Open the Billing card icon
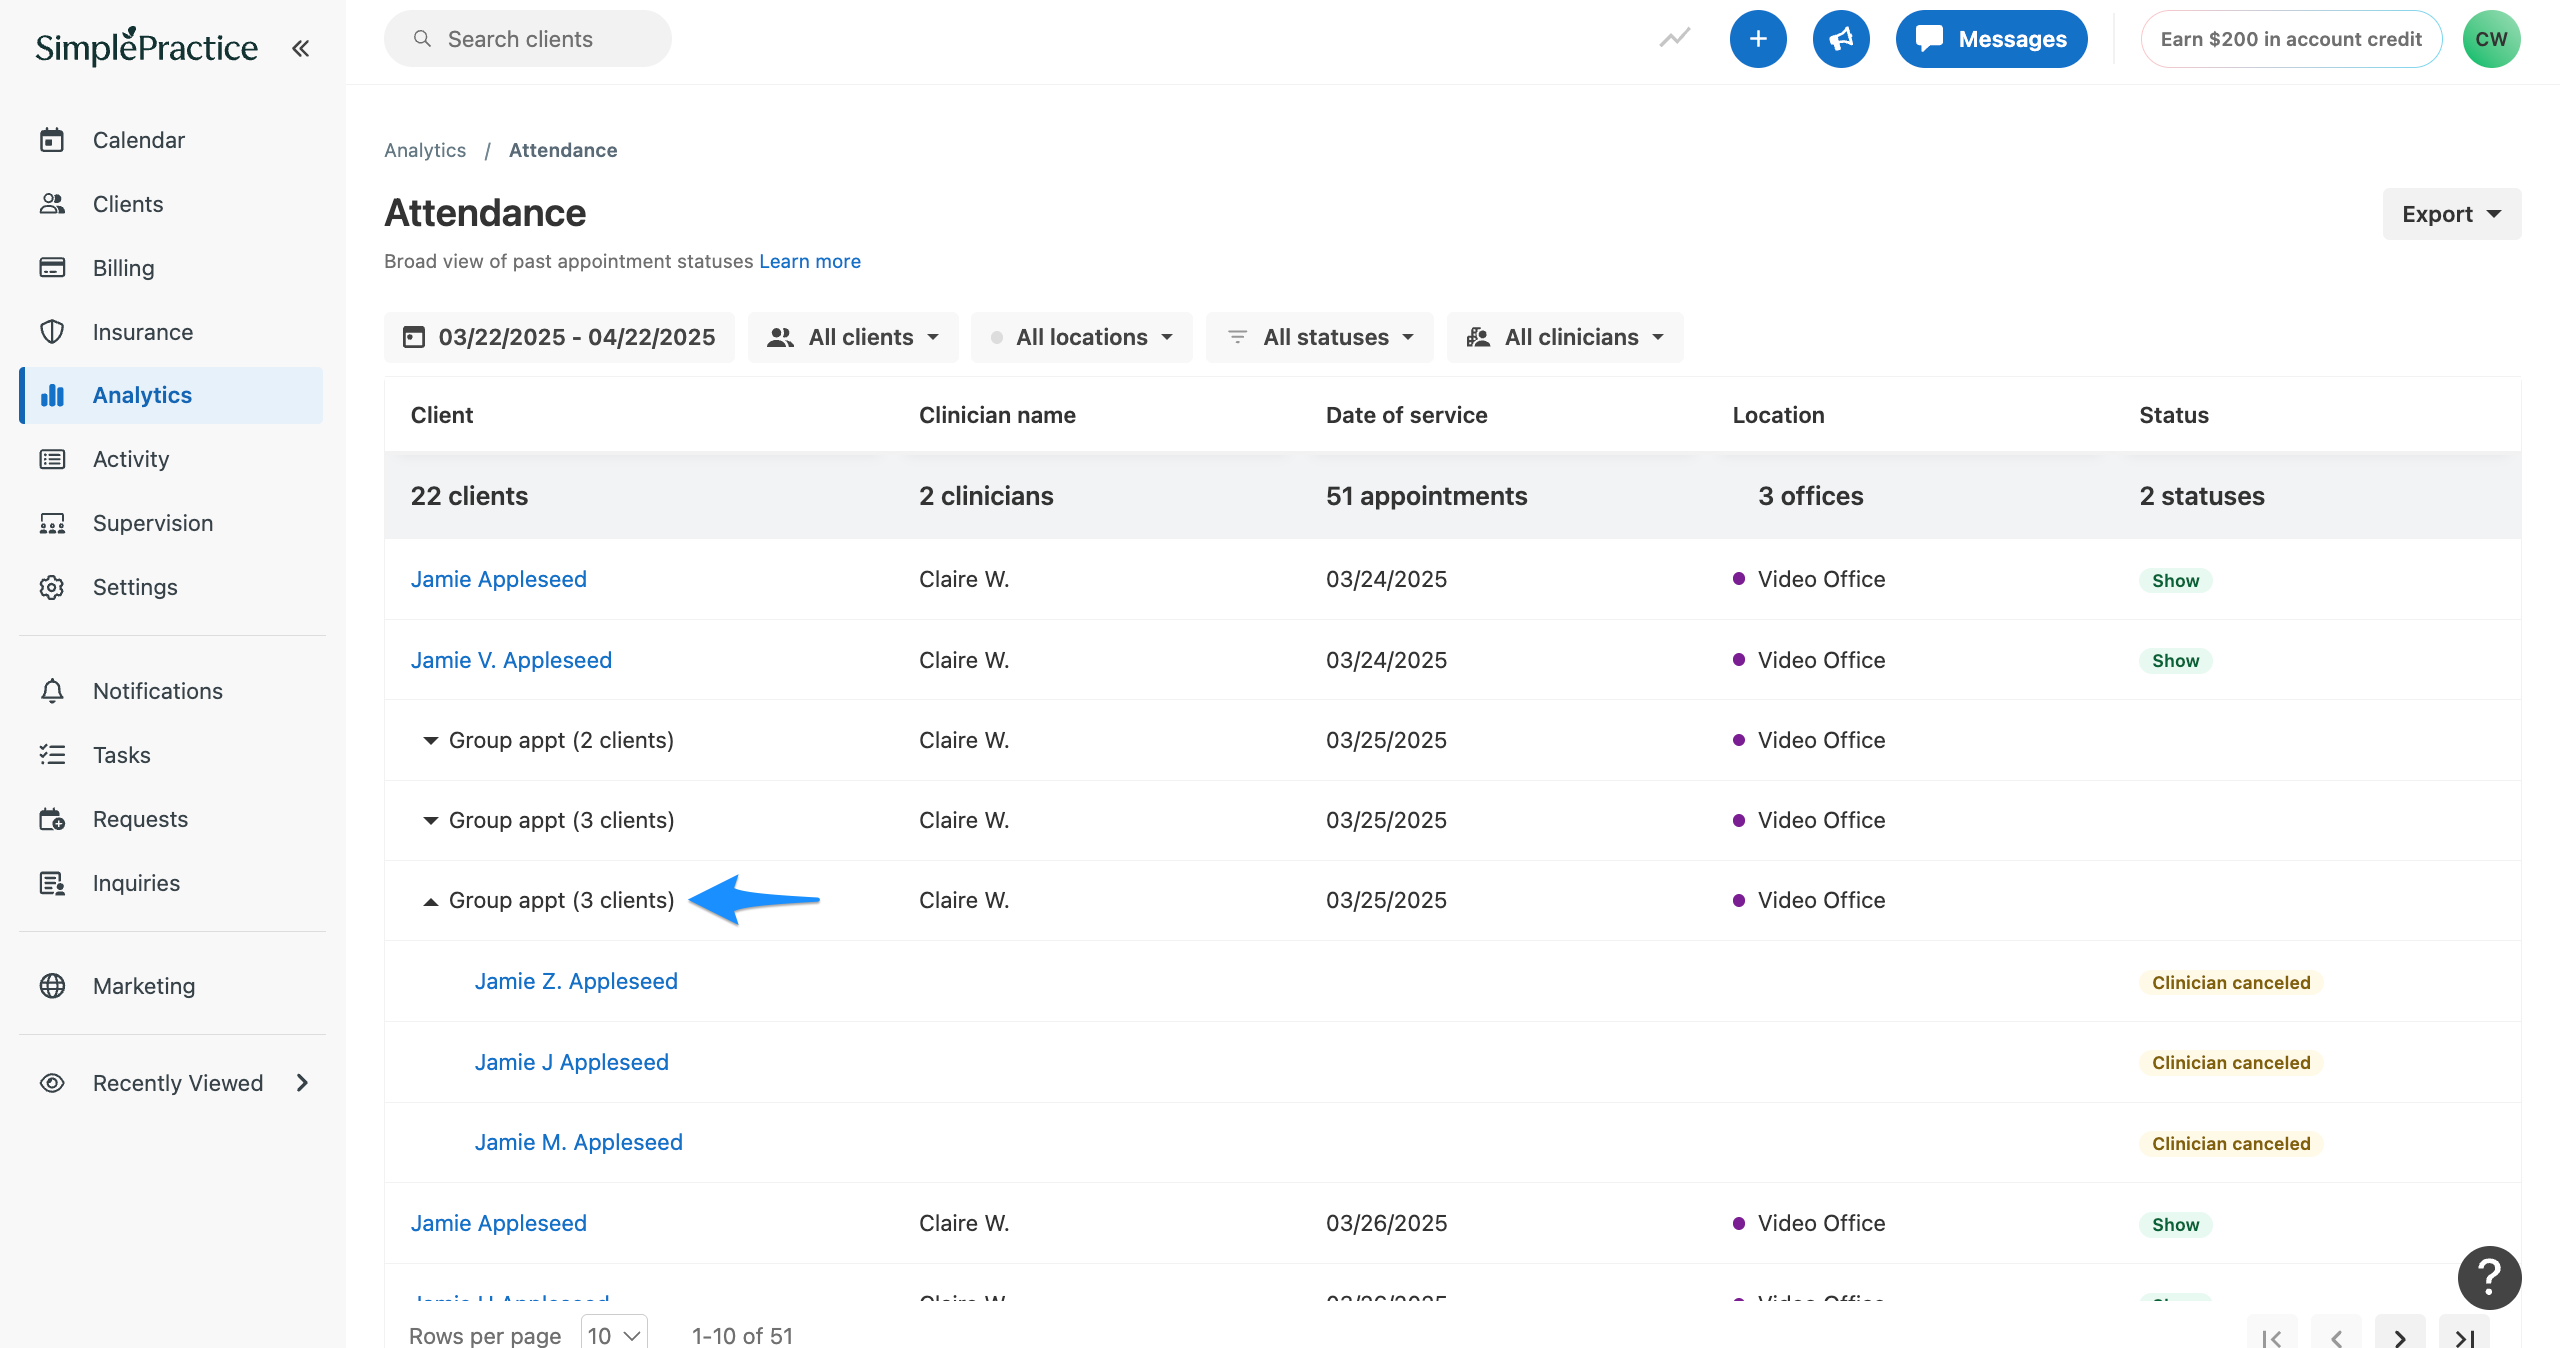Viewport: 2560px width, 1348px height. 52,268
